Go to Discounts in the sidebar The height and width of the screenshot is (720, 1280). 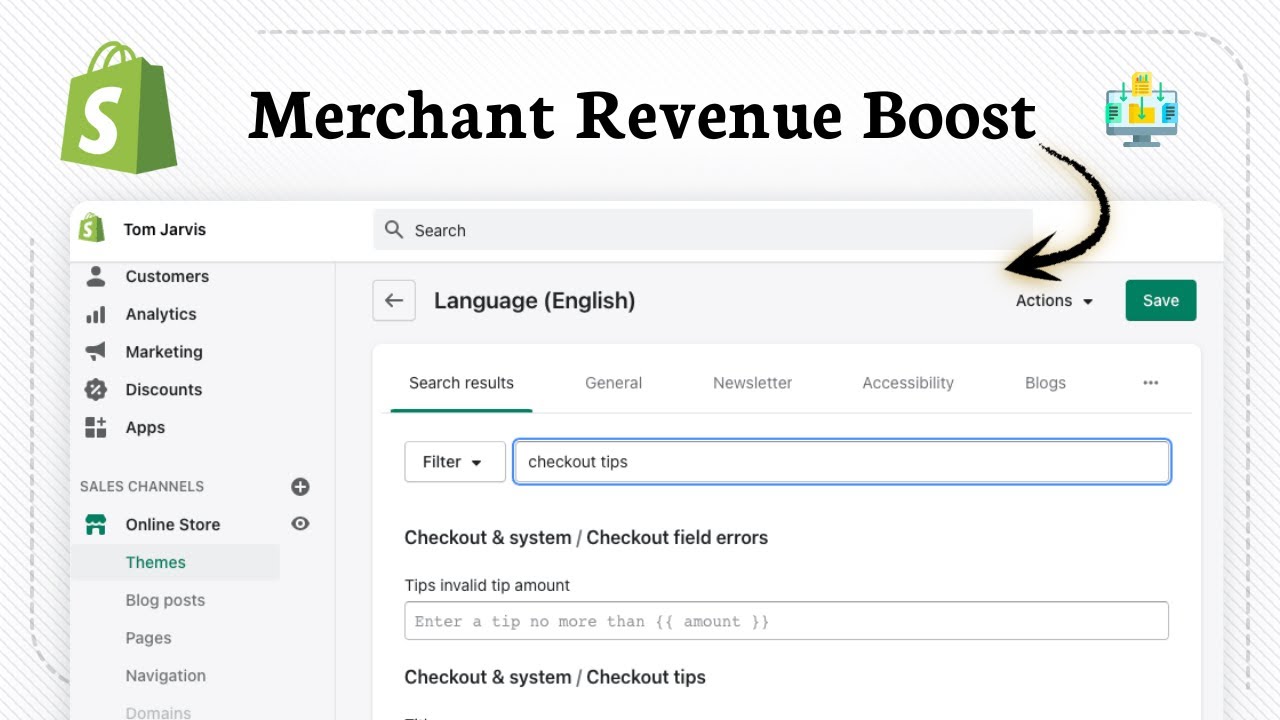click(164, 390)
